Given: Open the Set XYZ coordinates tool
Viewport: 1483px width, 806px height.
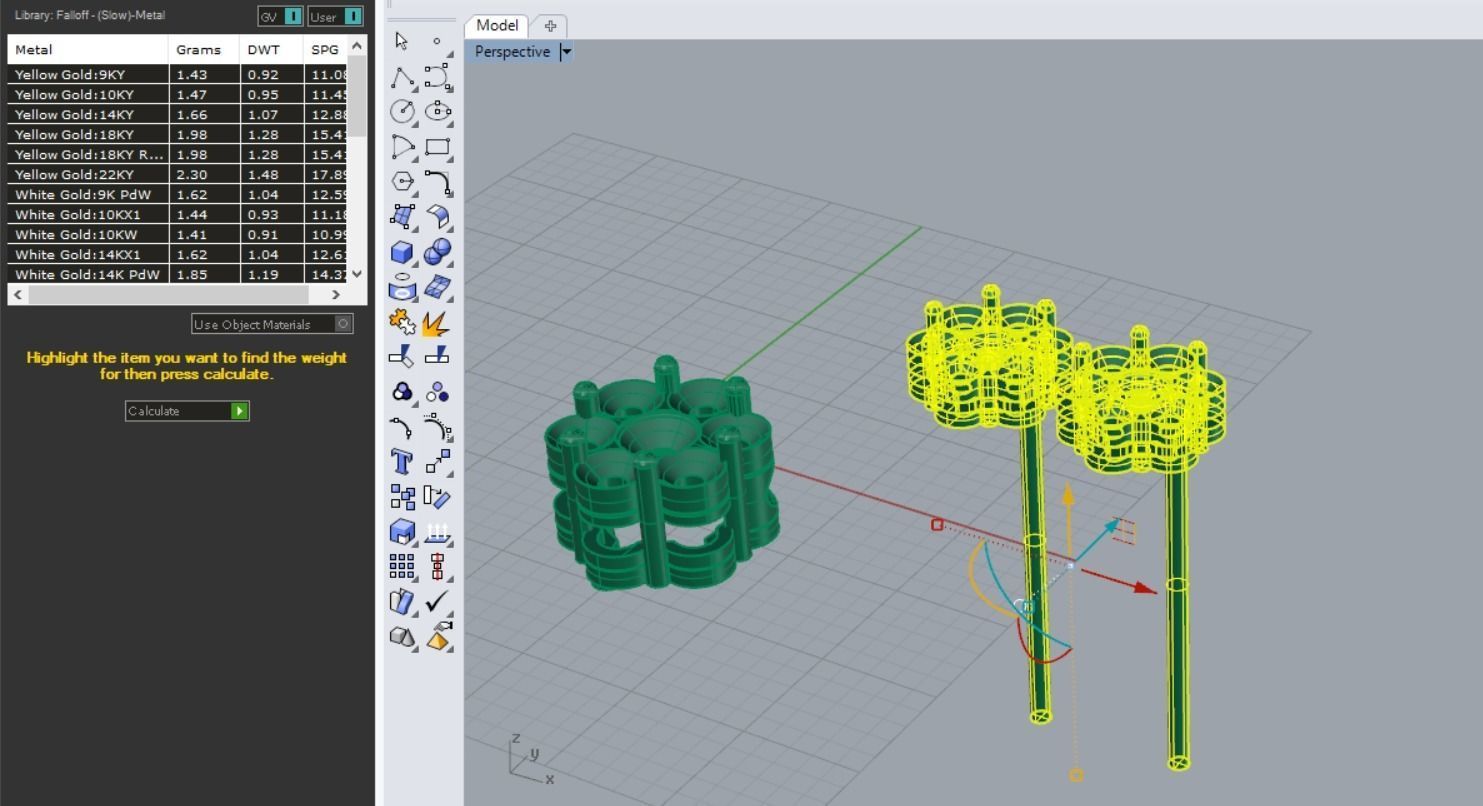Looking at the screenshot, I should click(x=437, y=532).
